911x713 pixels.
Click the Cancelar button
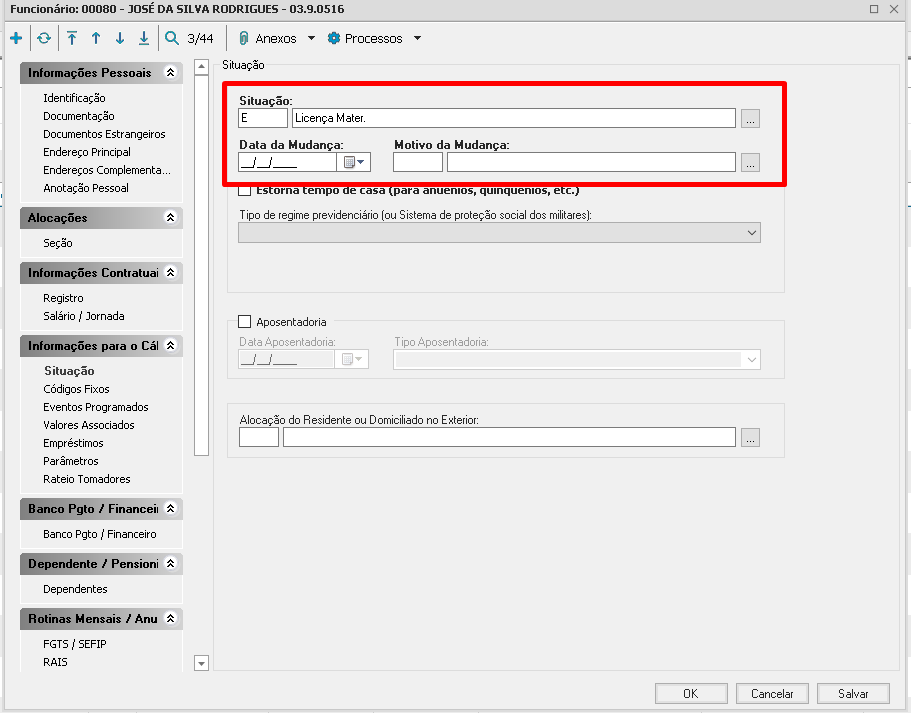(x=772, y=694)
